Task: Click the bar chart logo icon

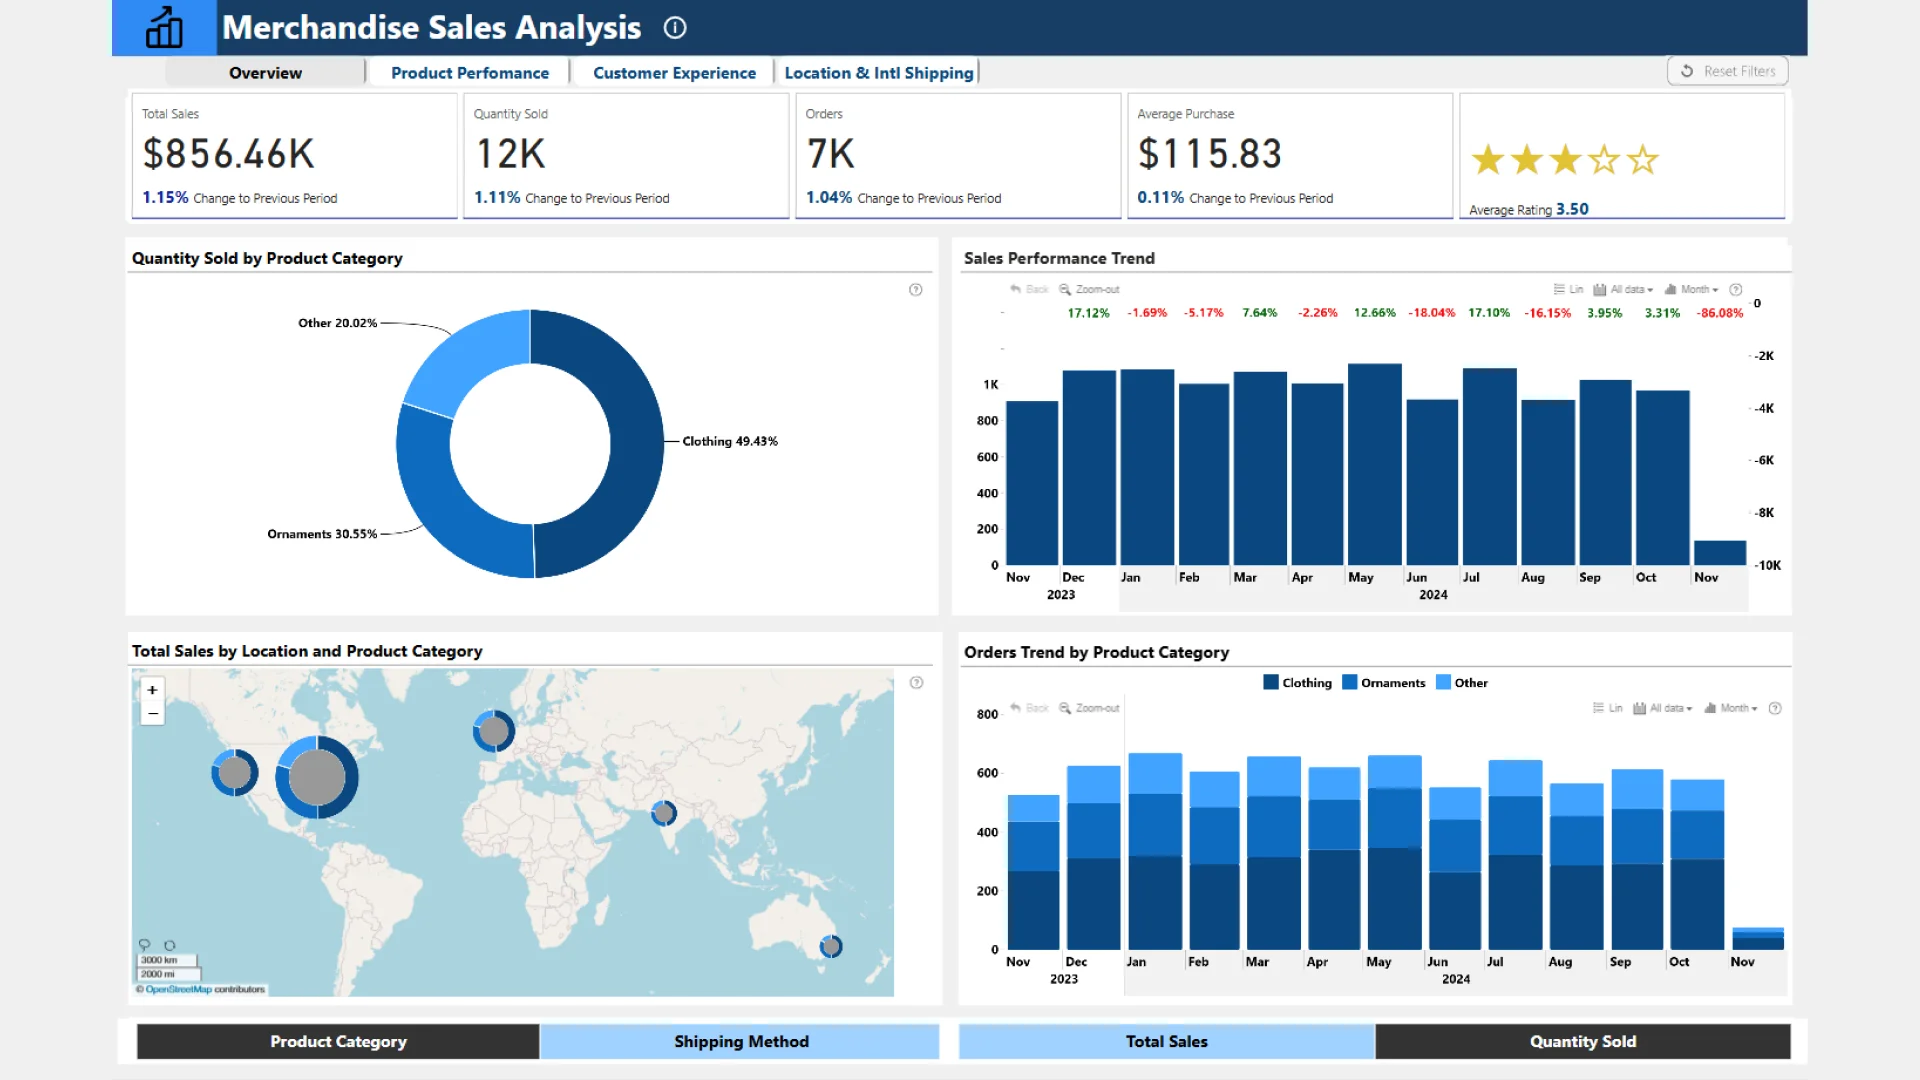Action: pyautogui.click(x=164, y=28)
